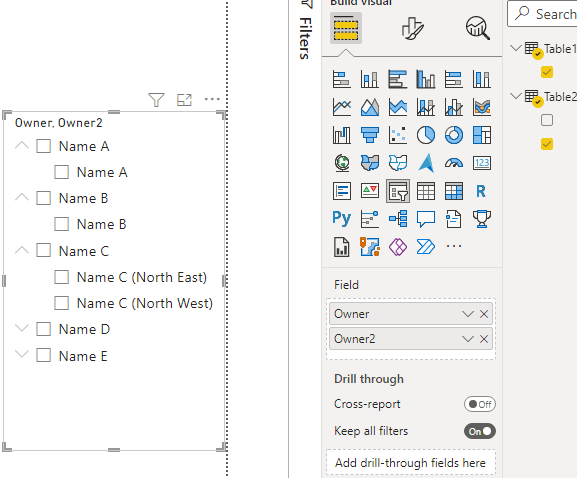This screenshot has height=478, width=577.
Task: Pick the Donut chart visual
Action: tap(454, 135)
